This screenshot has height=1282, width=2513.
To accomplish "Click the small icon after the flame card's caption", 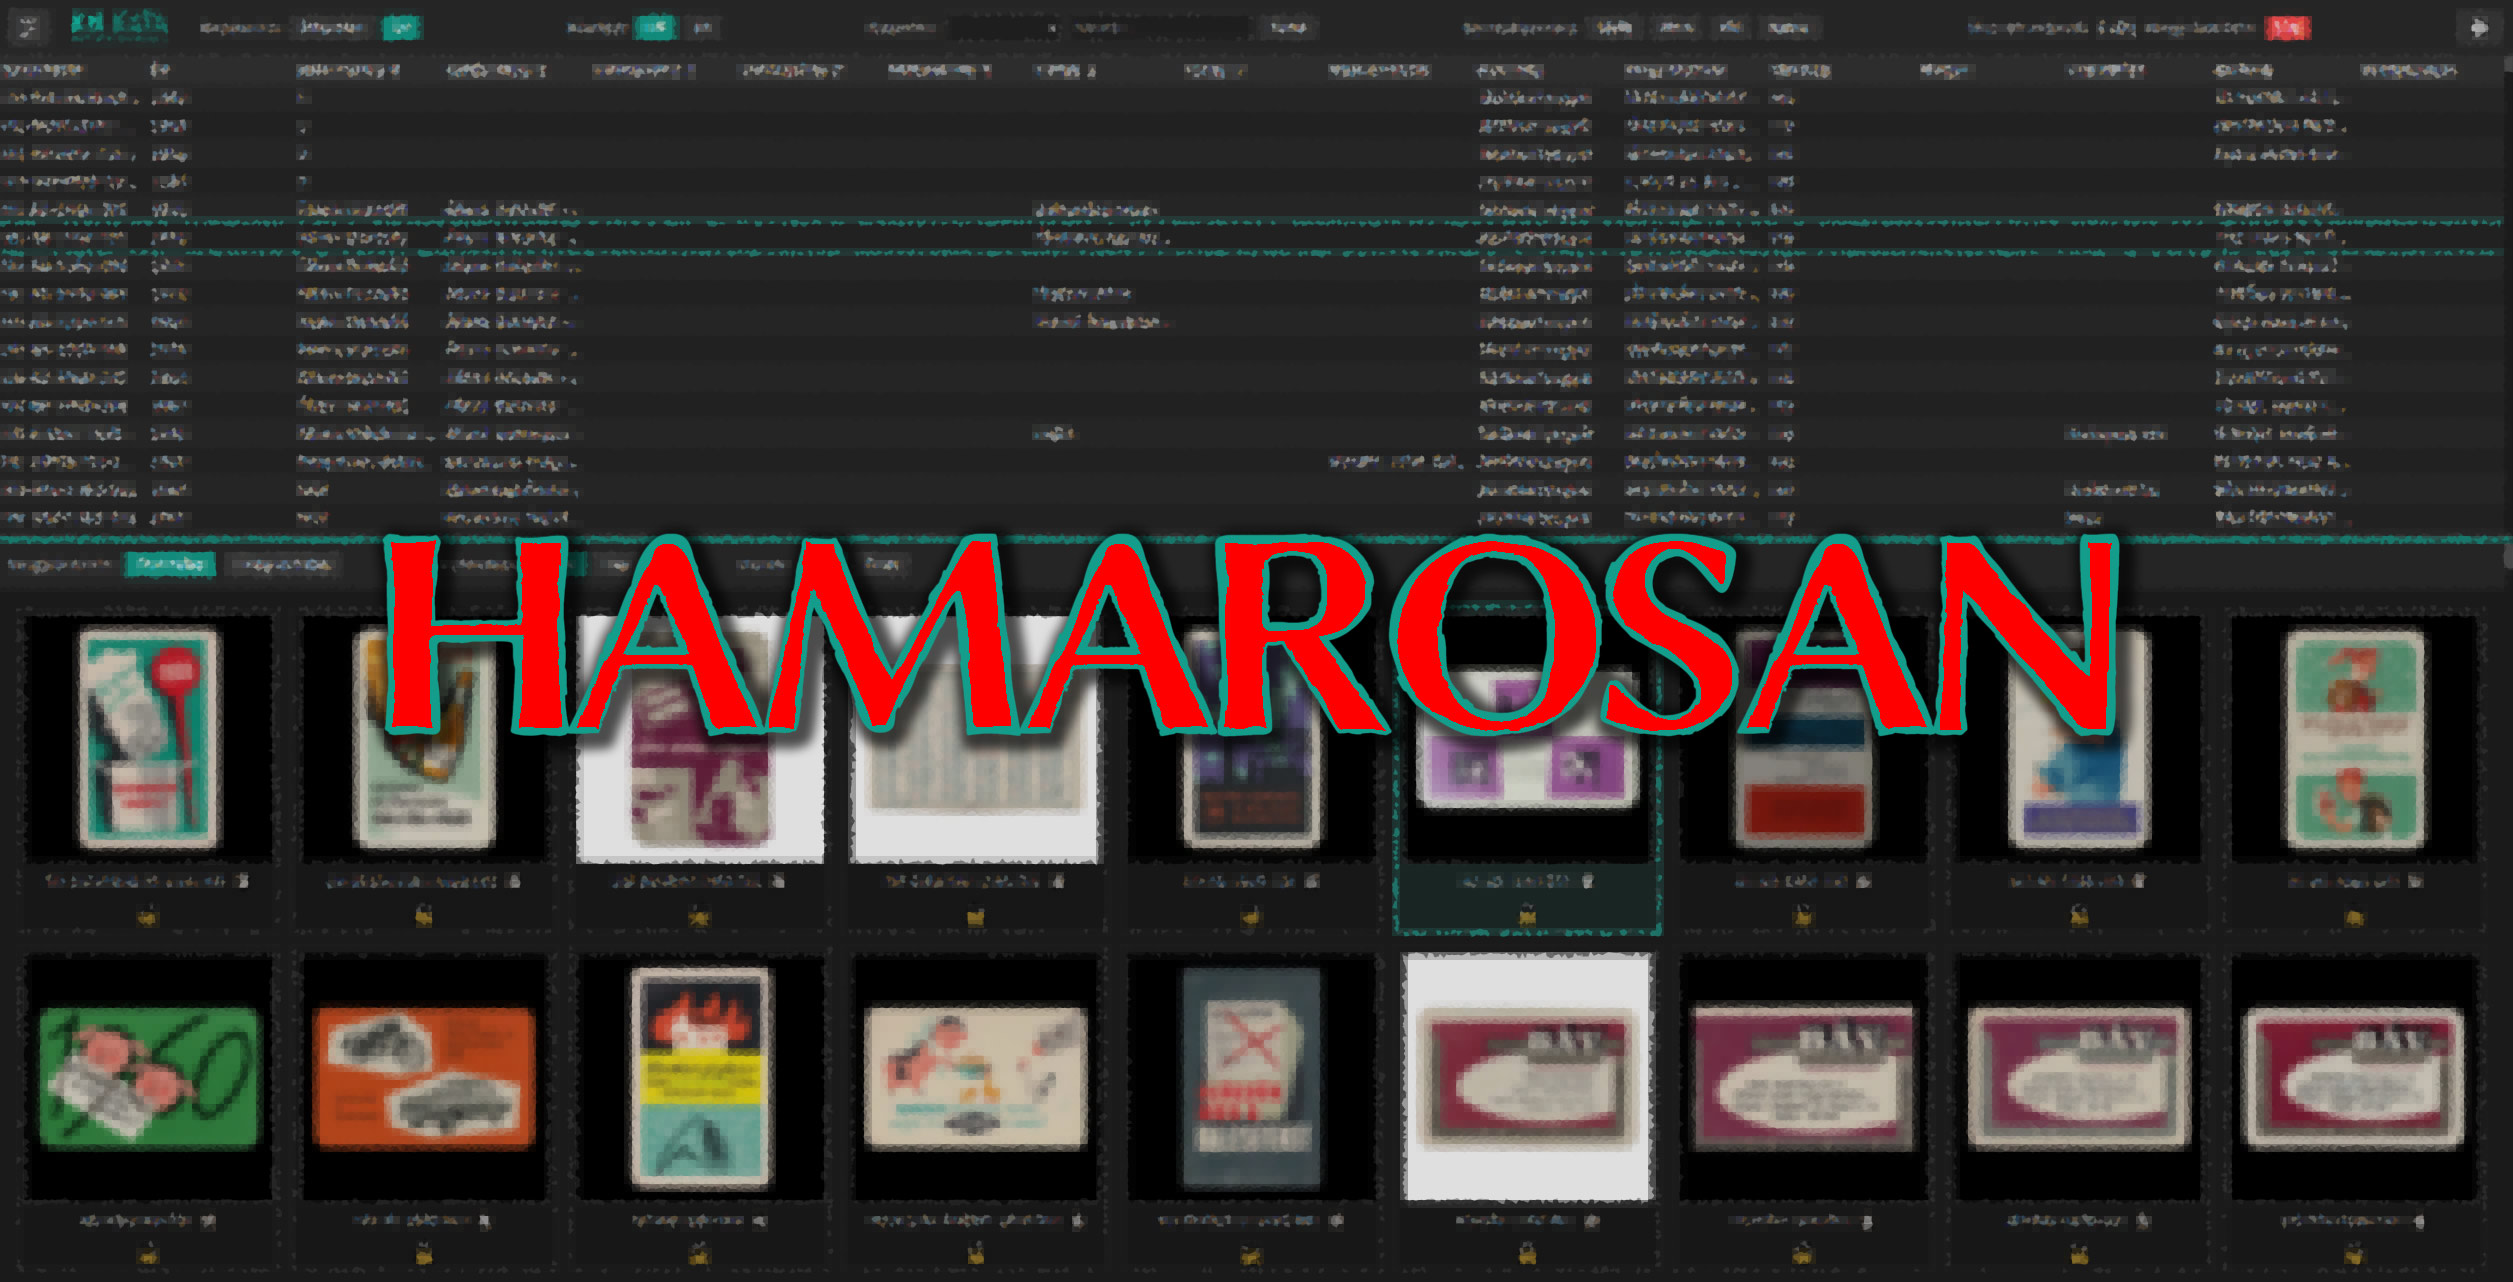I will coord(760,1221).
